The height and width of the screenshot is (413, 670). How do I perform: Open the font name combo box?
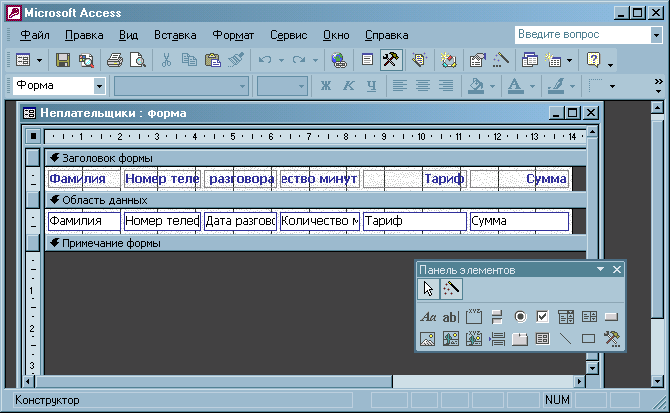click(242, 86)
